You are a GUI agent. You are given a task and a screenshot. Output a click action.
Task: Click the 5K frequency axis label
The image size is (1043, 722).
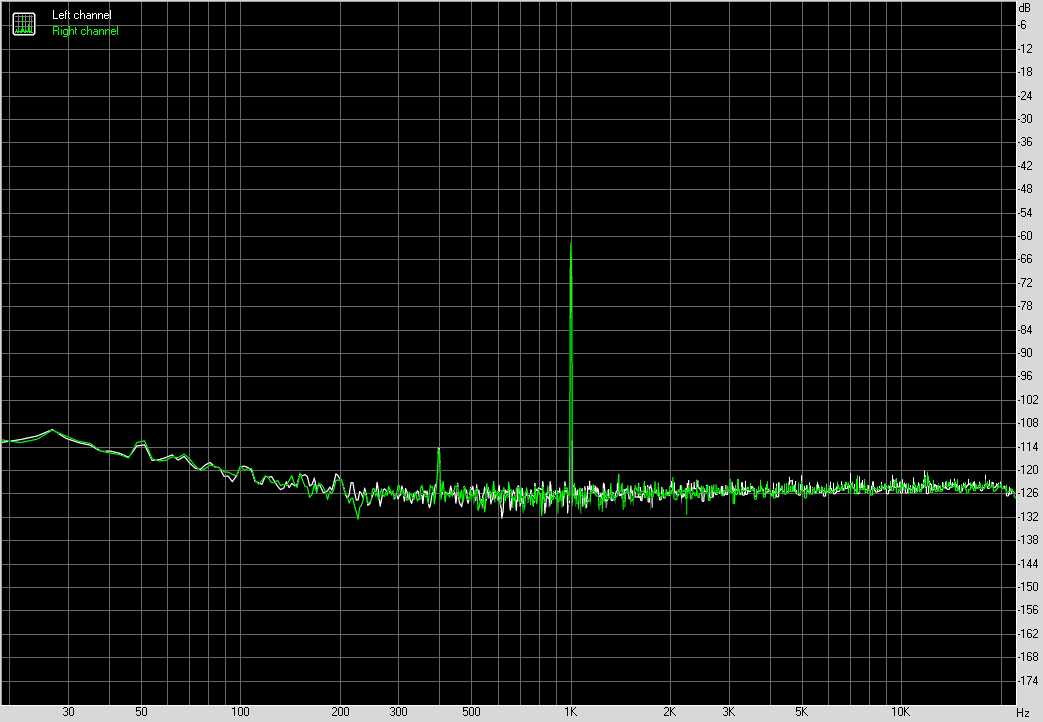(802, 712)
